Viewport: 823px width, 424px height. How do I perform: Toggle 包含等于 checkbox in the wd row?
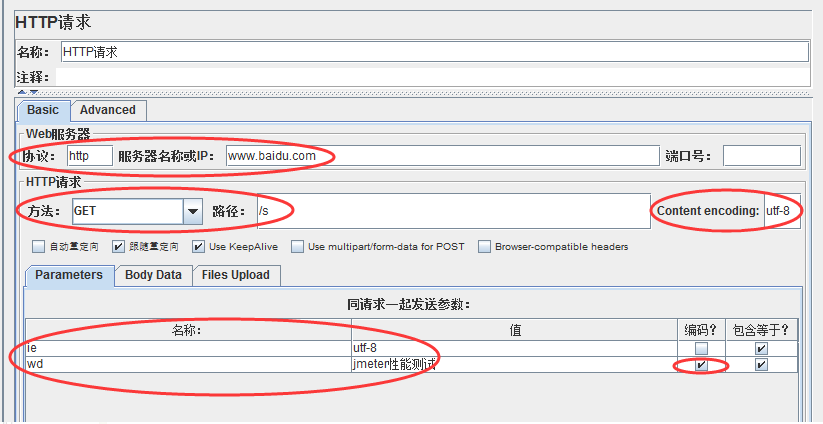762,365
